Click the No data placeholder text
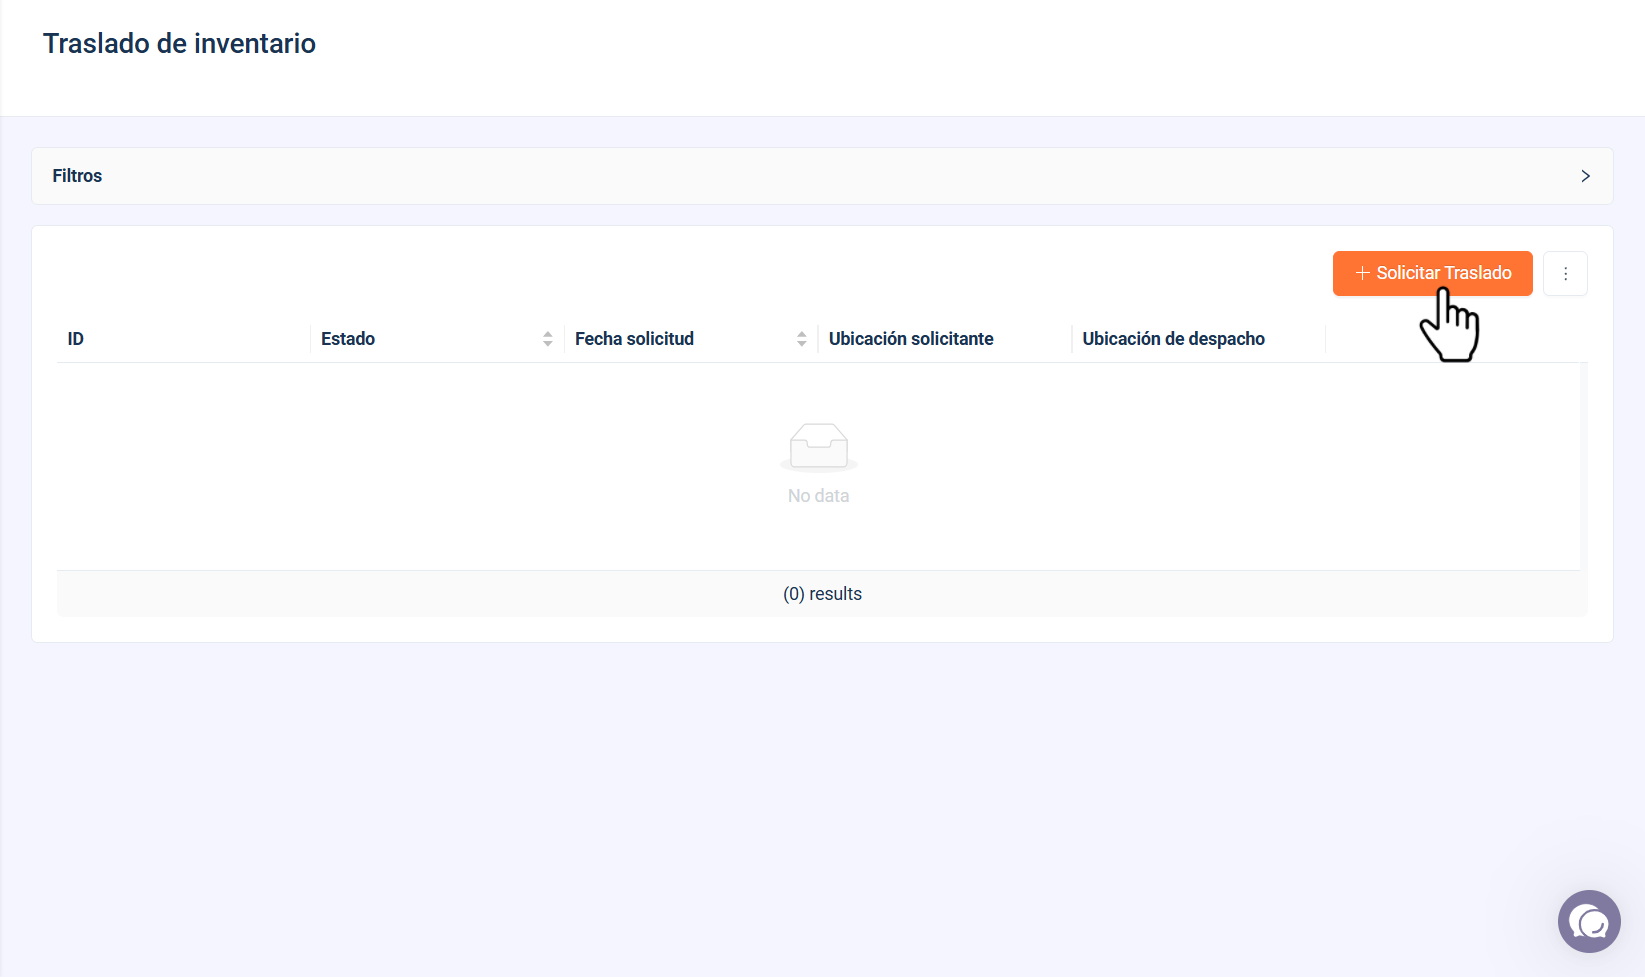This screenshot has height=977, width=1645. point(818,496)
